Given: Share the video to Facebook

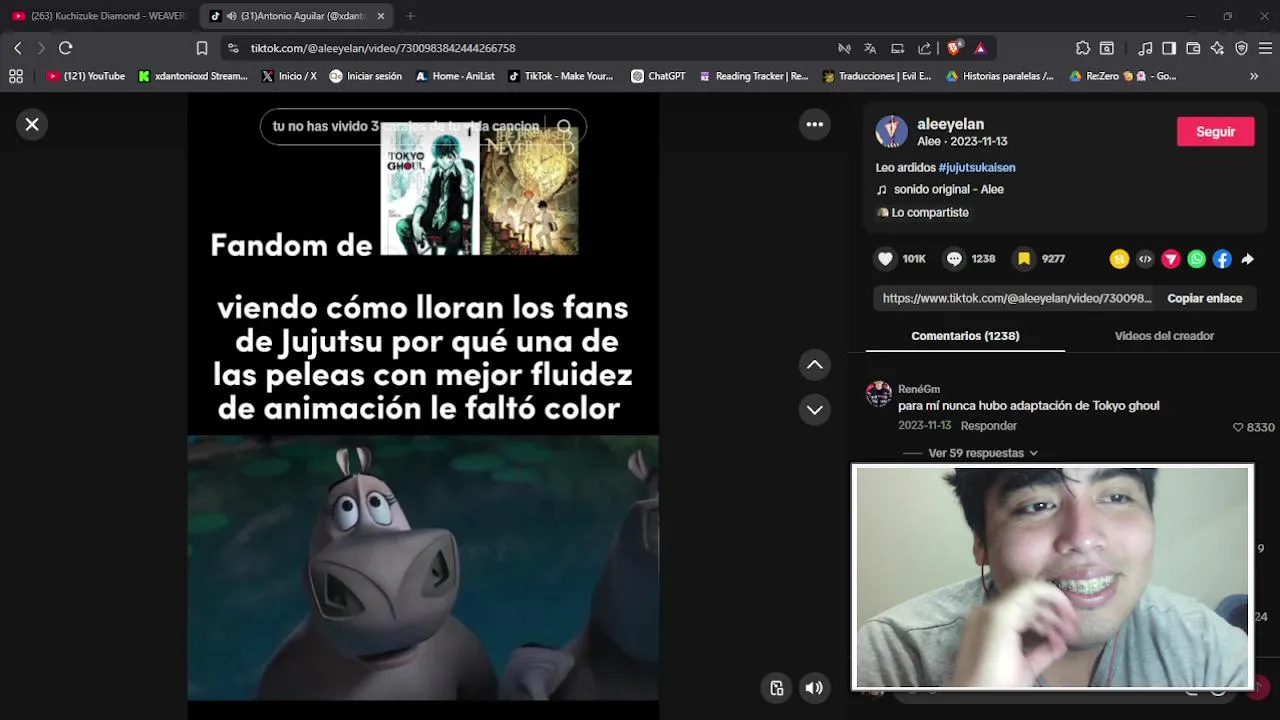Looking at the screenshot, I should 1222,259.
